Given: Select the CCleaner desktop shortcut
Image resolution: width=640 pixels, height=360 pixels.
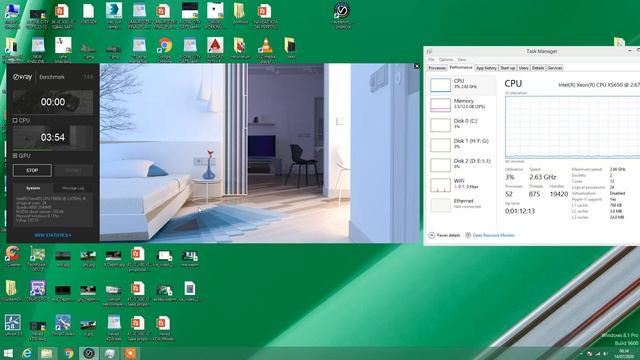Looking at the screenshot, I should (x=12, y=256).
